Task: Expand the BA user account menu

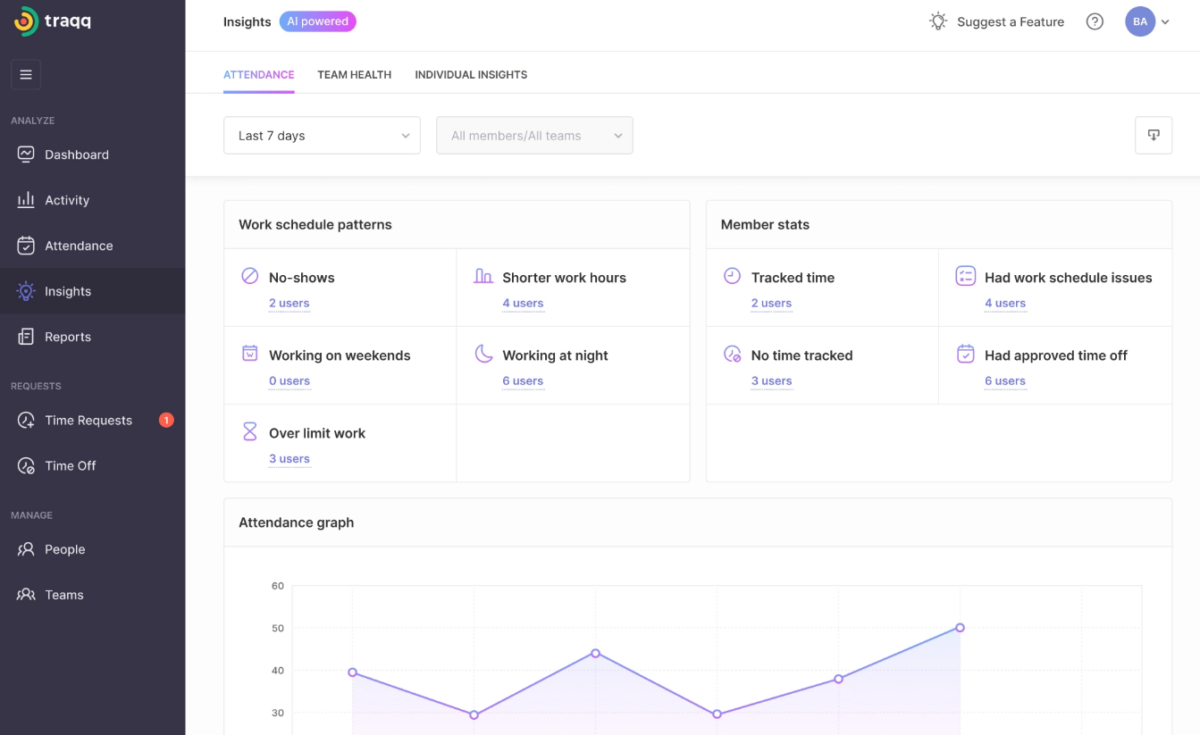Action: click(1146, 22)
